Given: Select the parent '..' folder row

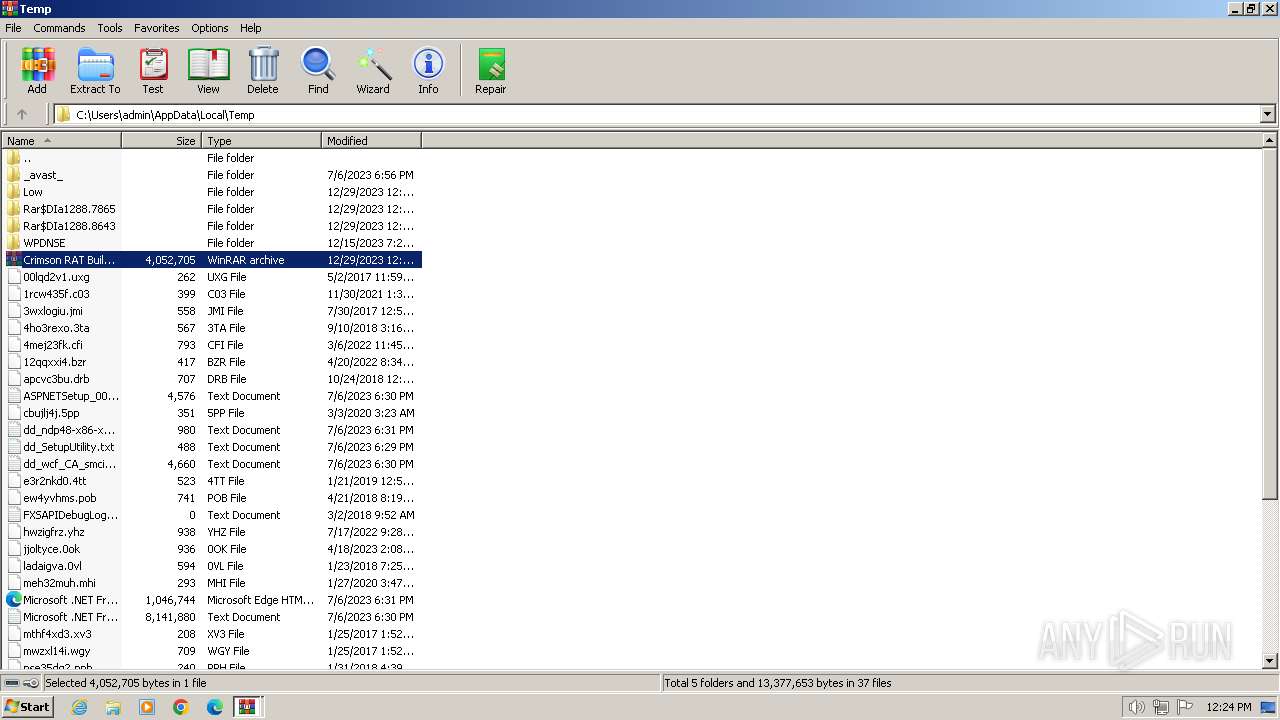Looking at the screenshot, I should pos(212,158).
